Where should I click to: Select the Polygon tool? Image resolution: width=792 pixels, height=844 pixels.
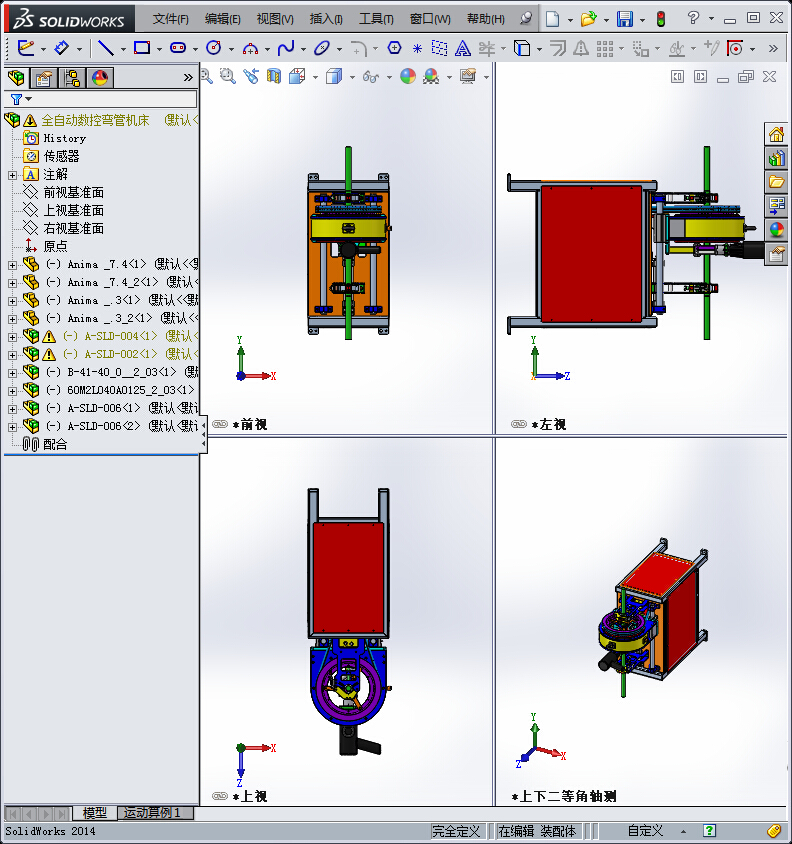(x=395, y=48)
